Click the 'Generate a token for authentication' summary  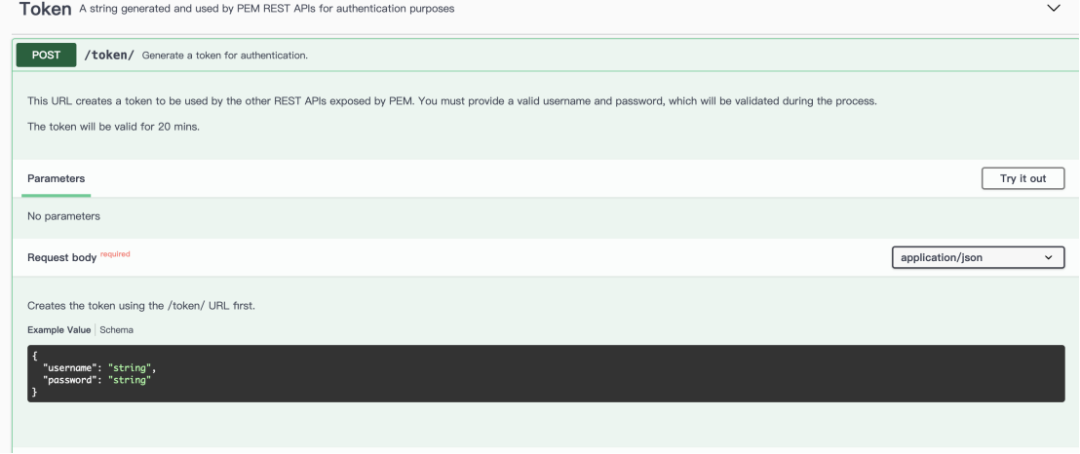click(224, 56)
